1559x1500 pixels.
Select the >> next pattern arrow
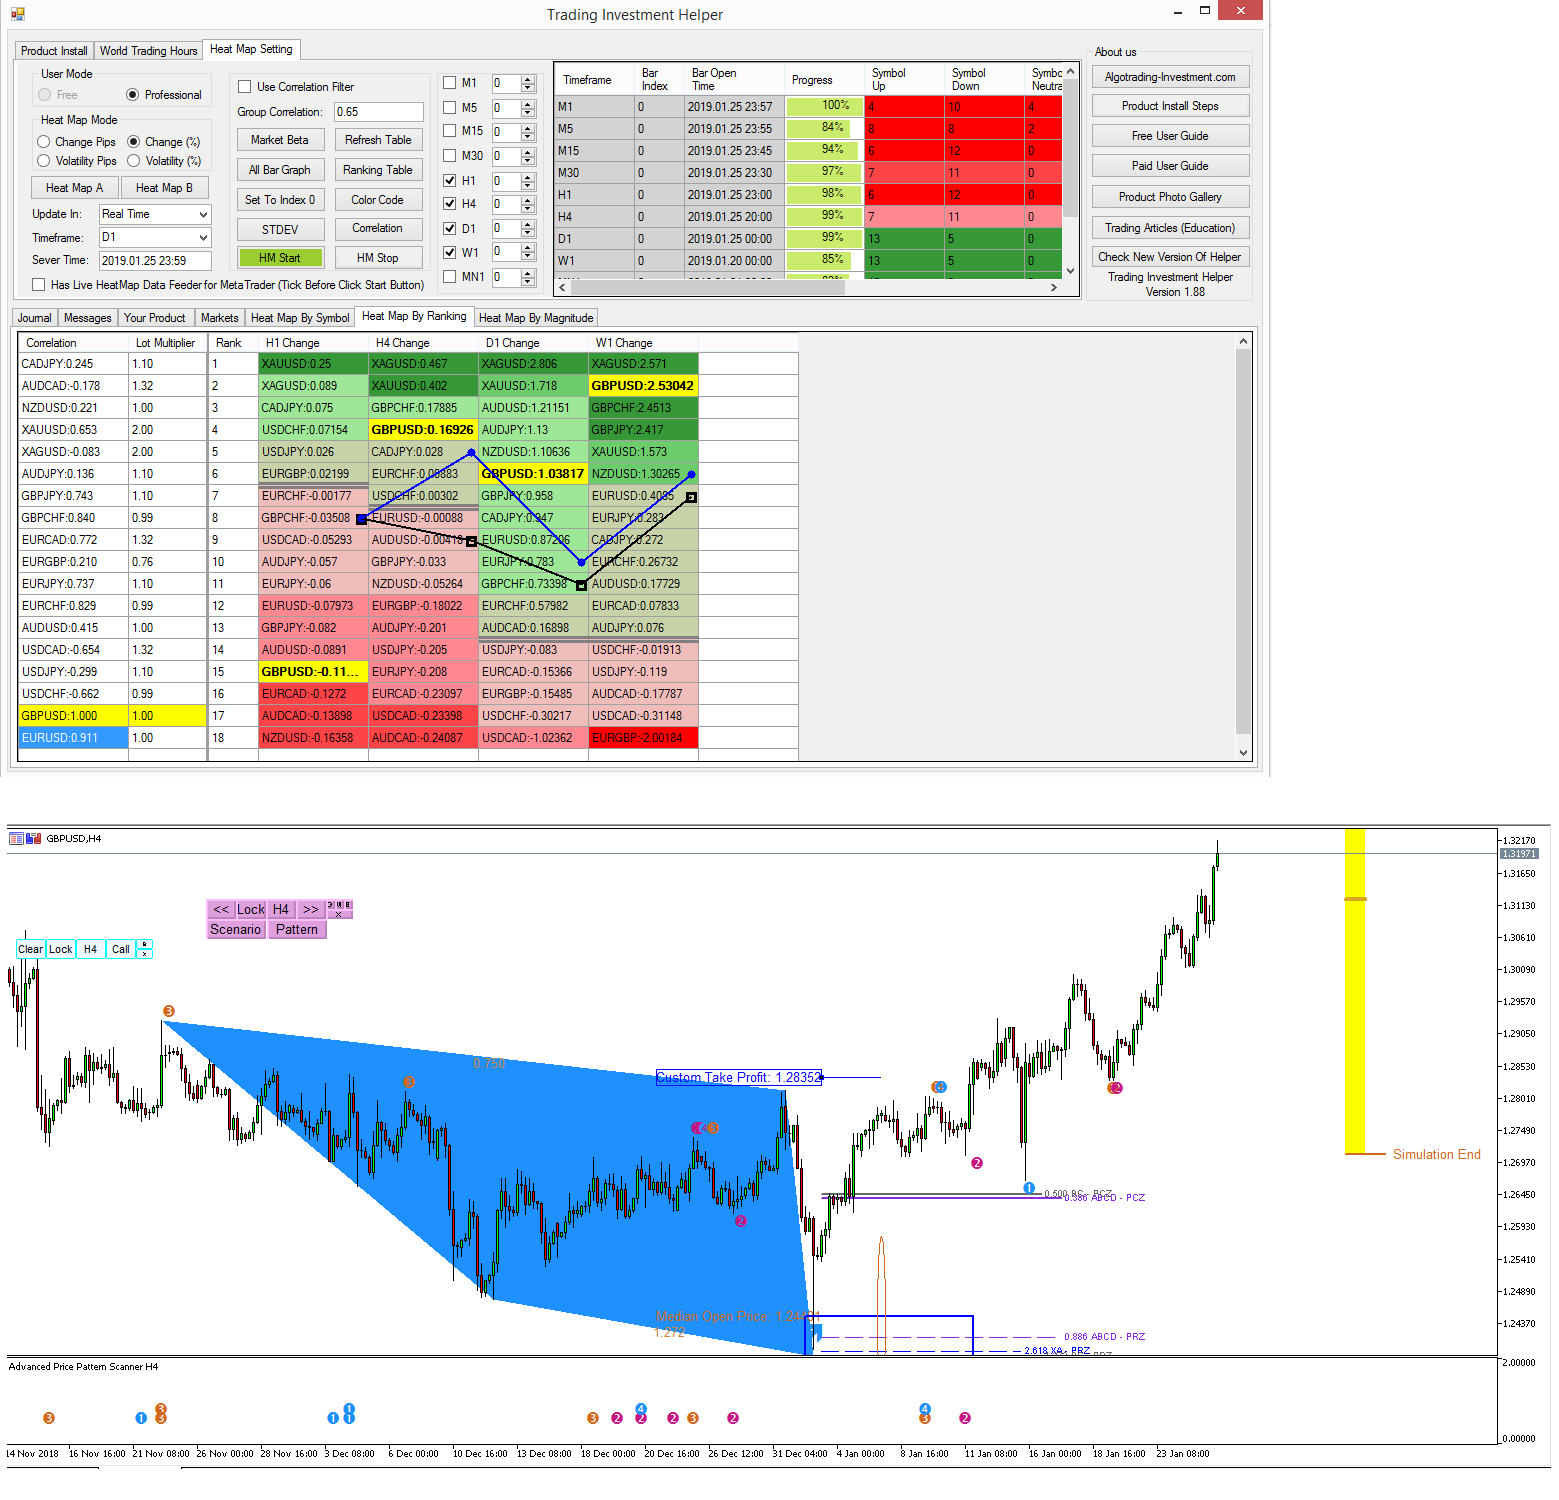pos(309,910)
